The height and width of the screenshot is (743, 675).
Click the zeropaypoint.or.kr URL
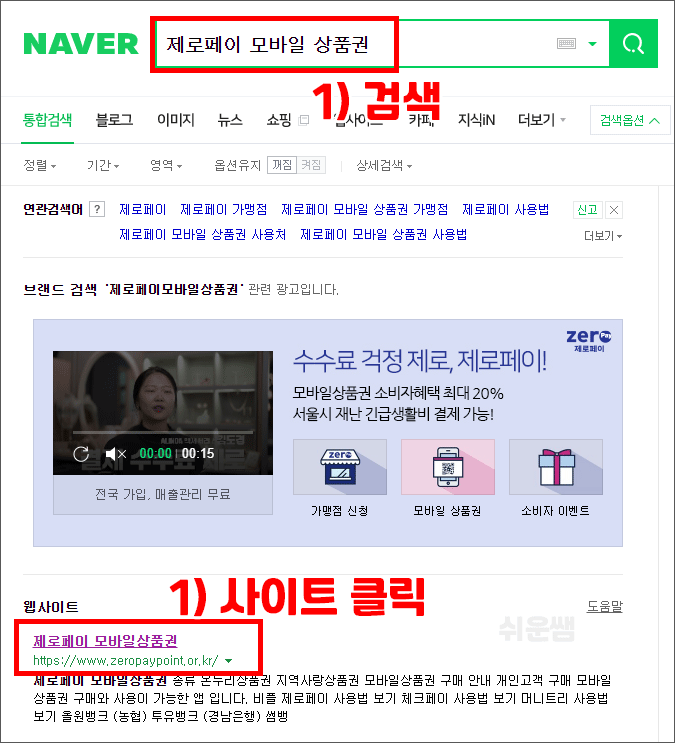[126, 661]
